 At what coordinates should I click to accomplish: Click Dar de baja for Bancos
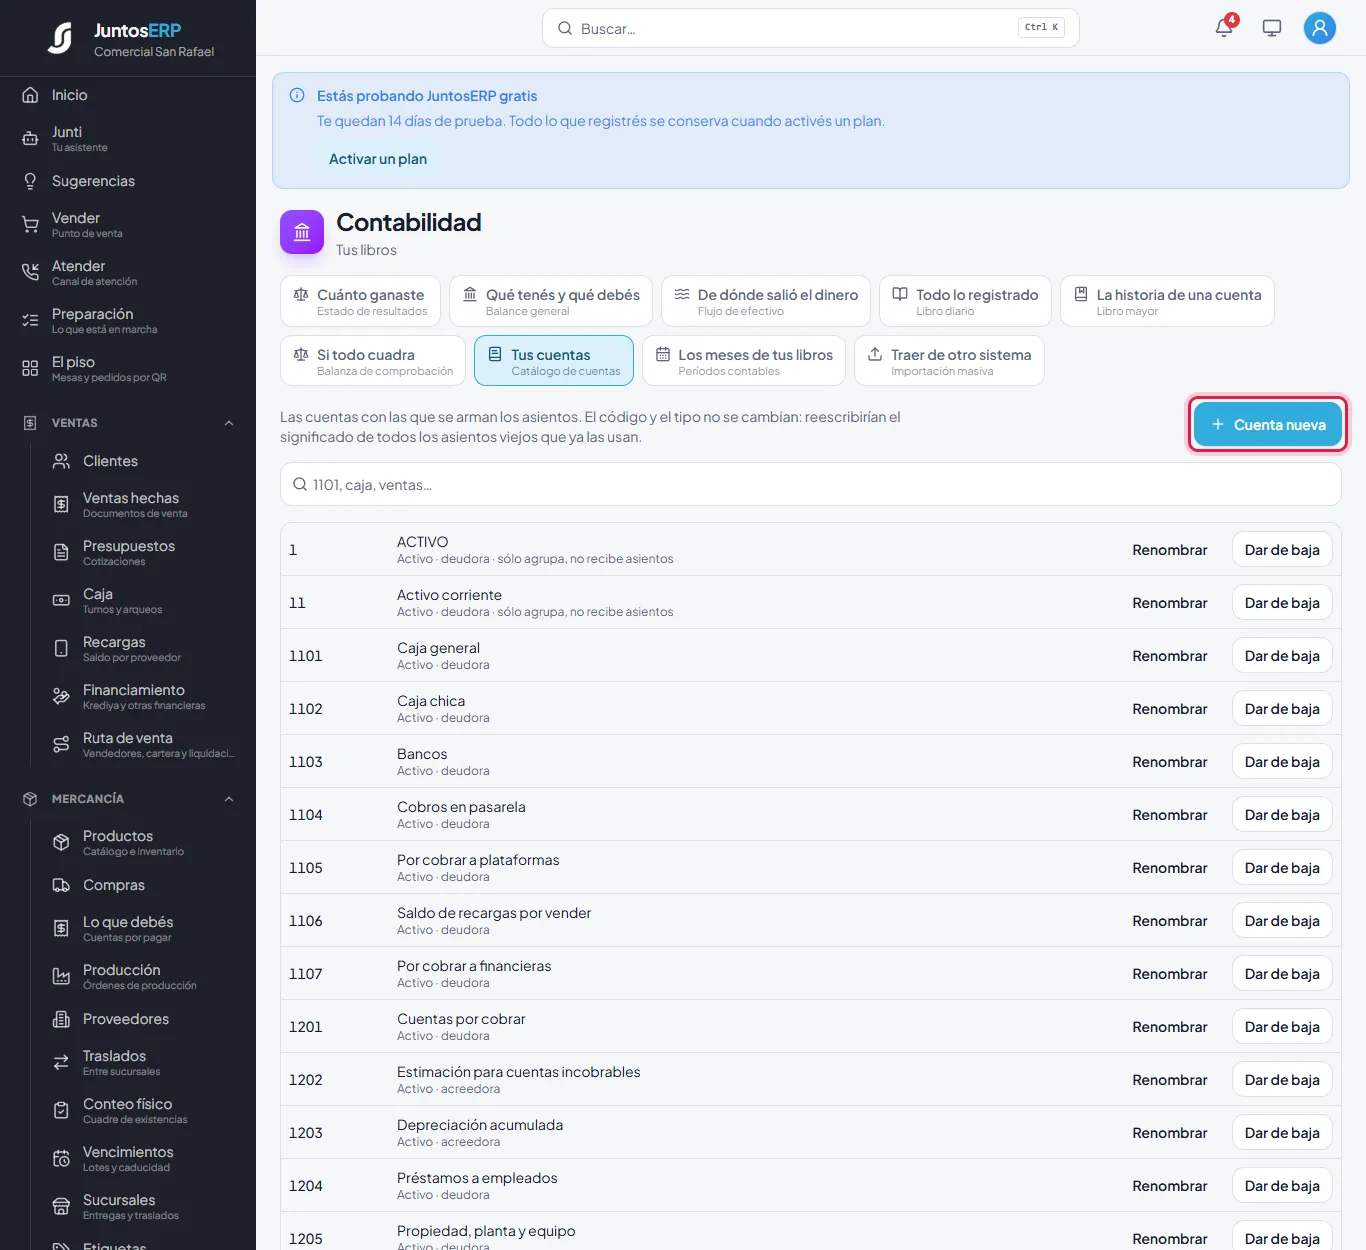click(1282, 762)
